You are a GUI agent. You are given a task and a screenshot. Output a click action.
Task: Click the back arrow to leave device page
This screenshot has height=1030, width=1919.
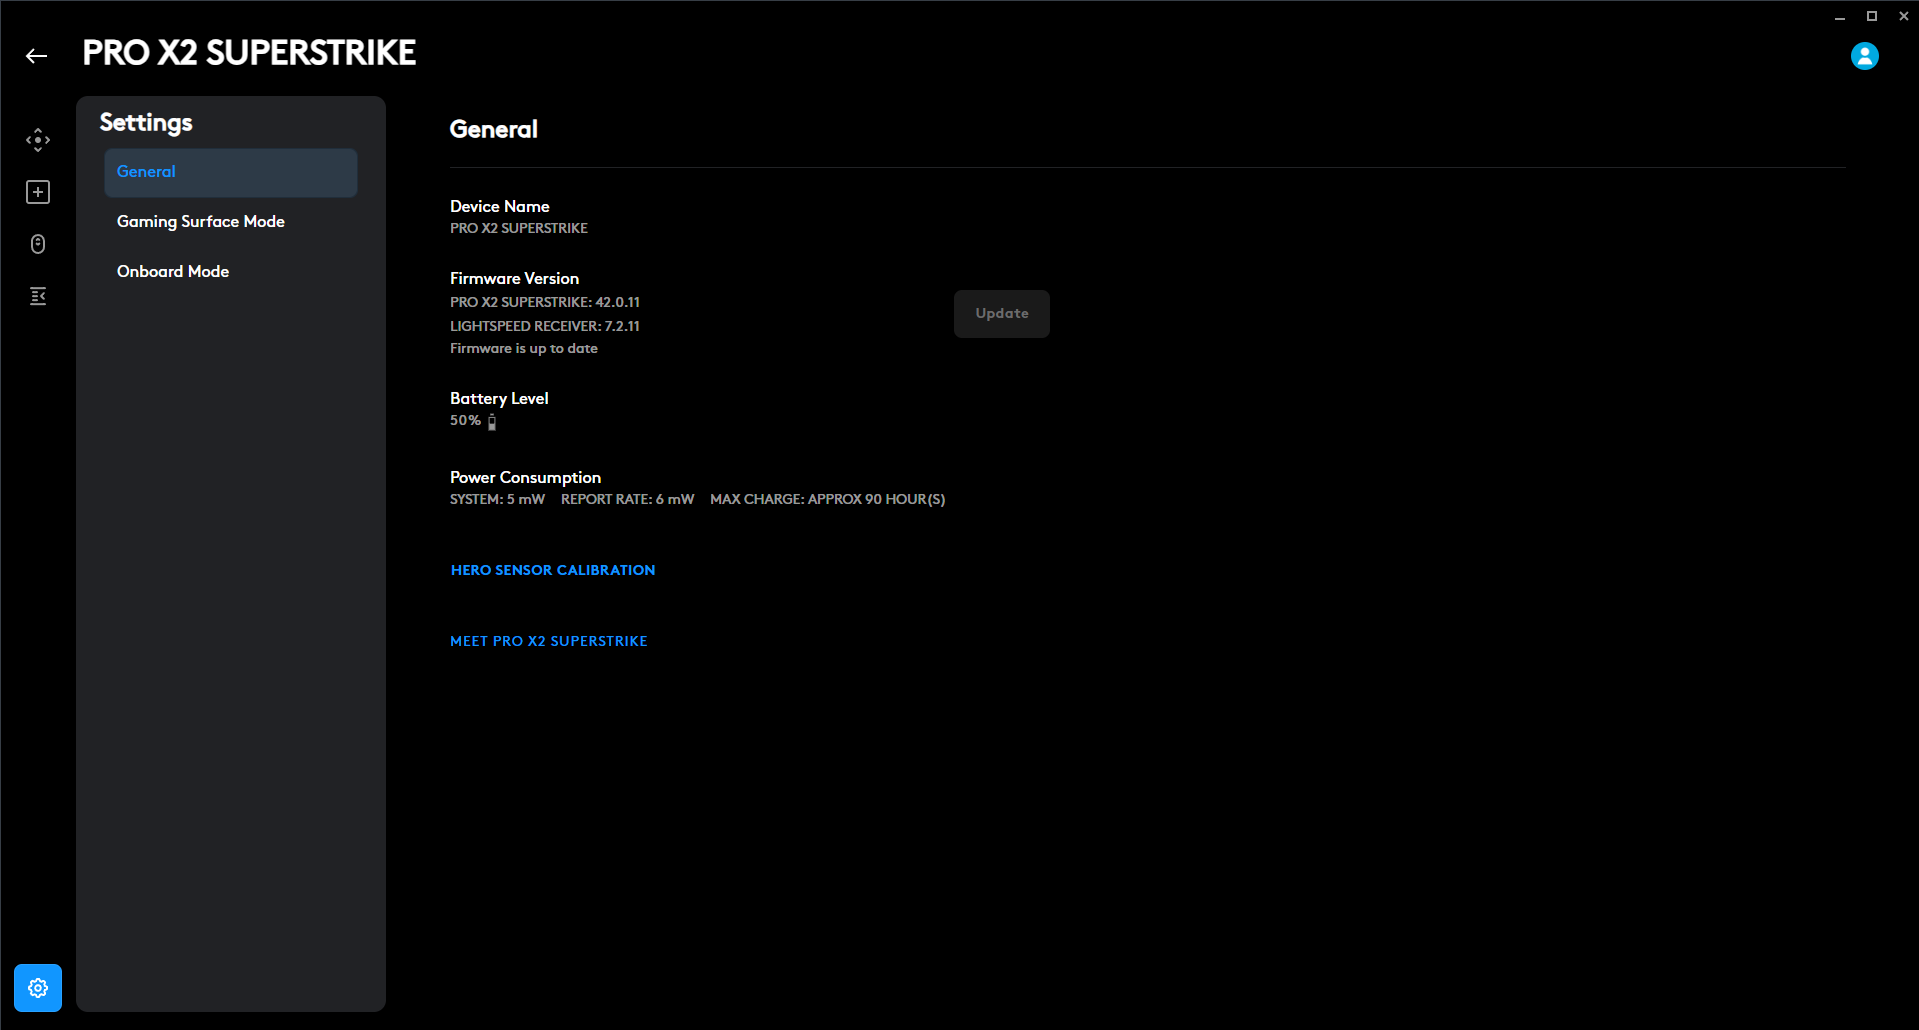point(37,56)
